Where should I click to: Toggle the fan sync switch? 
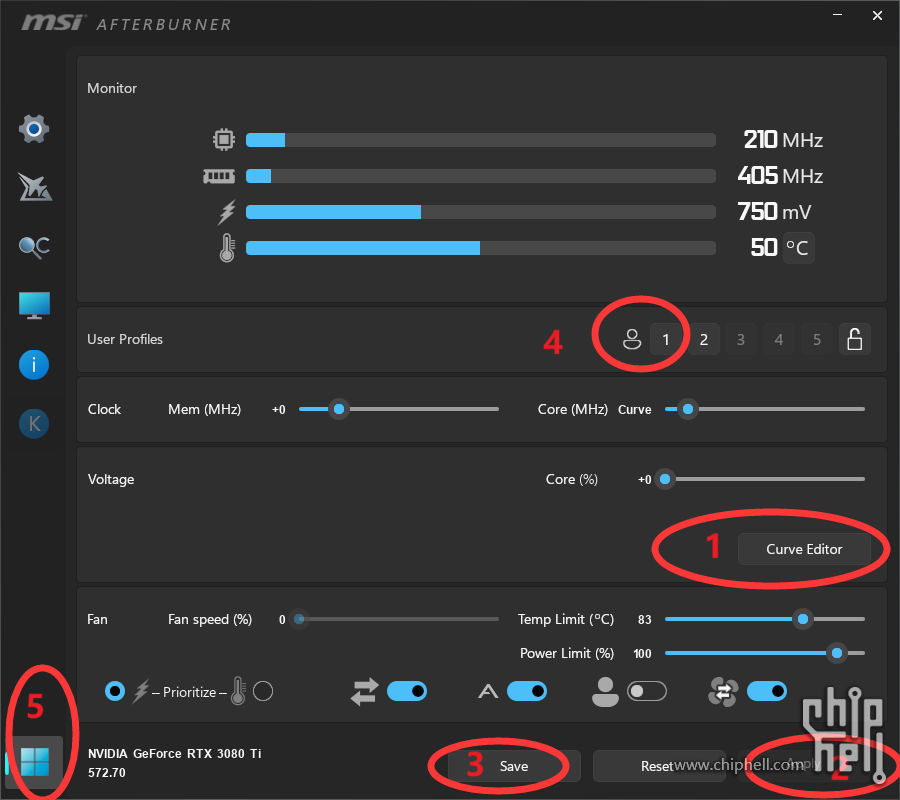[767, 692]
